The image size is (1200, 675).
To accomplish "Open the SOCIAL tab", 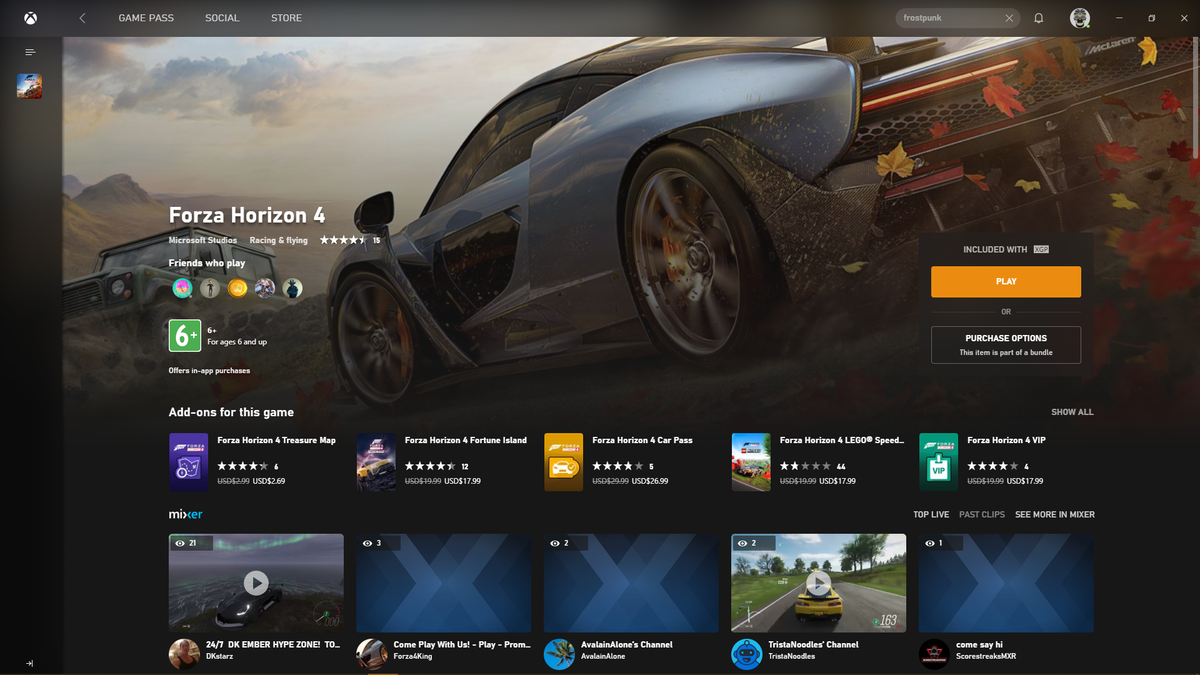I will tap(222, 18).
